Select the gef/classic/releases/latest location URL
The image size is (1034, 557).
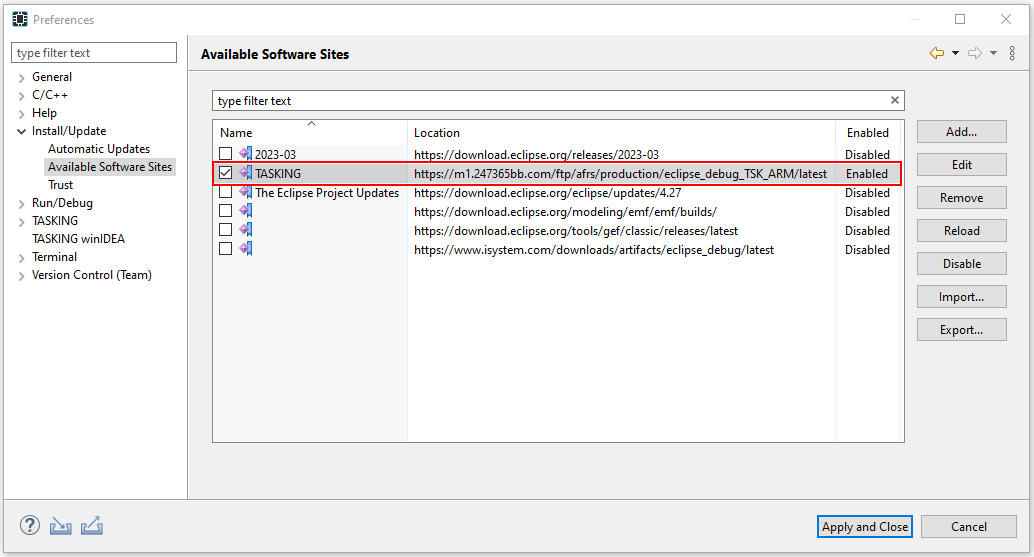click(576, 231)
